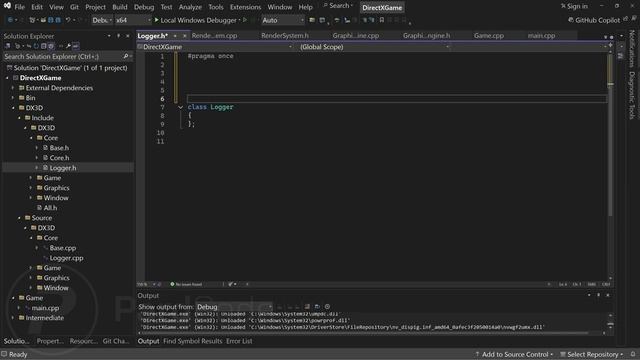Open the Extensions menu
This screenshot has height=360, width=640.
coord(245,7)
